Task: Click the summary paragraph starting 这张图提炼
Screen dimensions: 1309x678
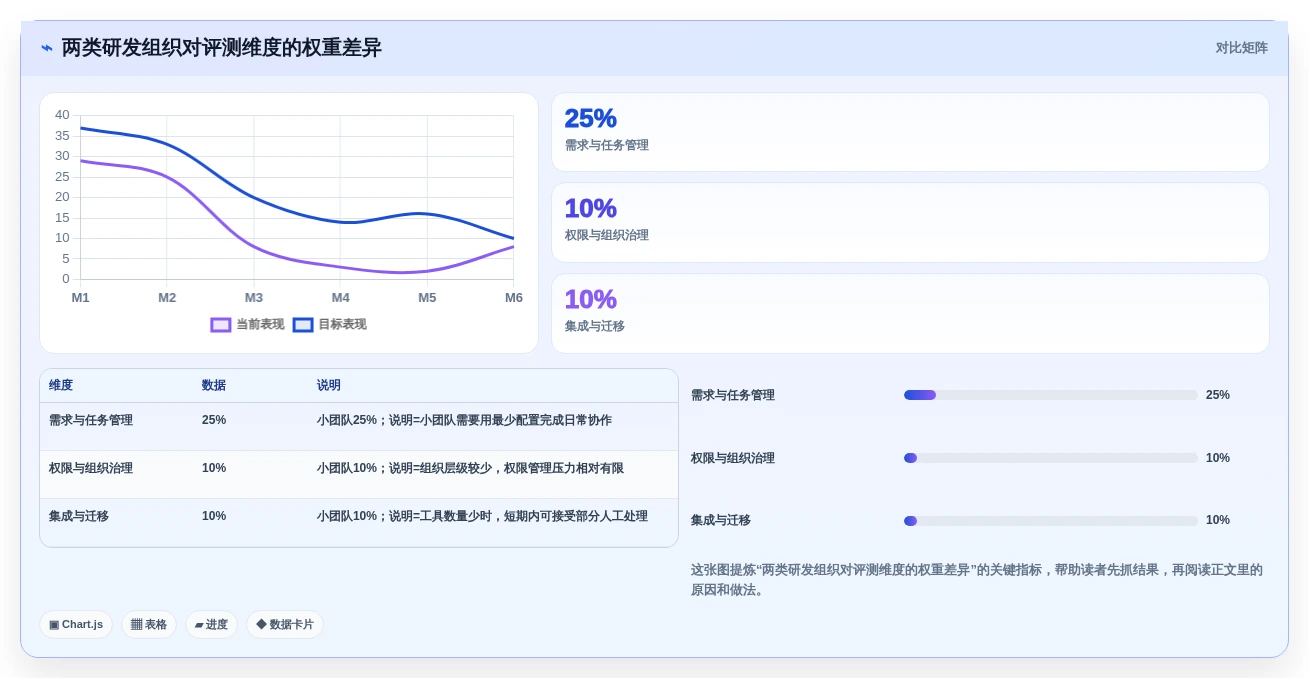Action: [x=977, y=580]
